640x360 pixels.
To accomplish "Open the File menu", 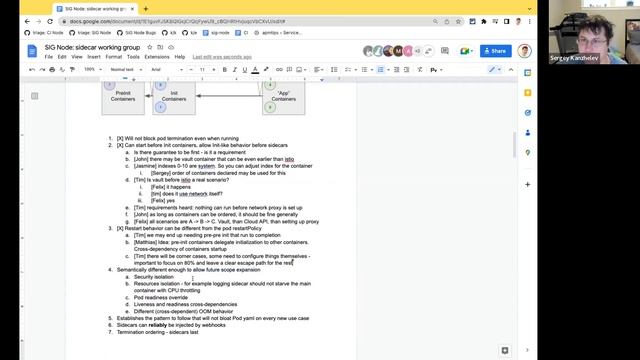I will [49, 57].
